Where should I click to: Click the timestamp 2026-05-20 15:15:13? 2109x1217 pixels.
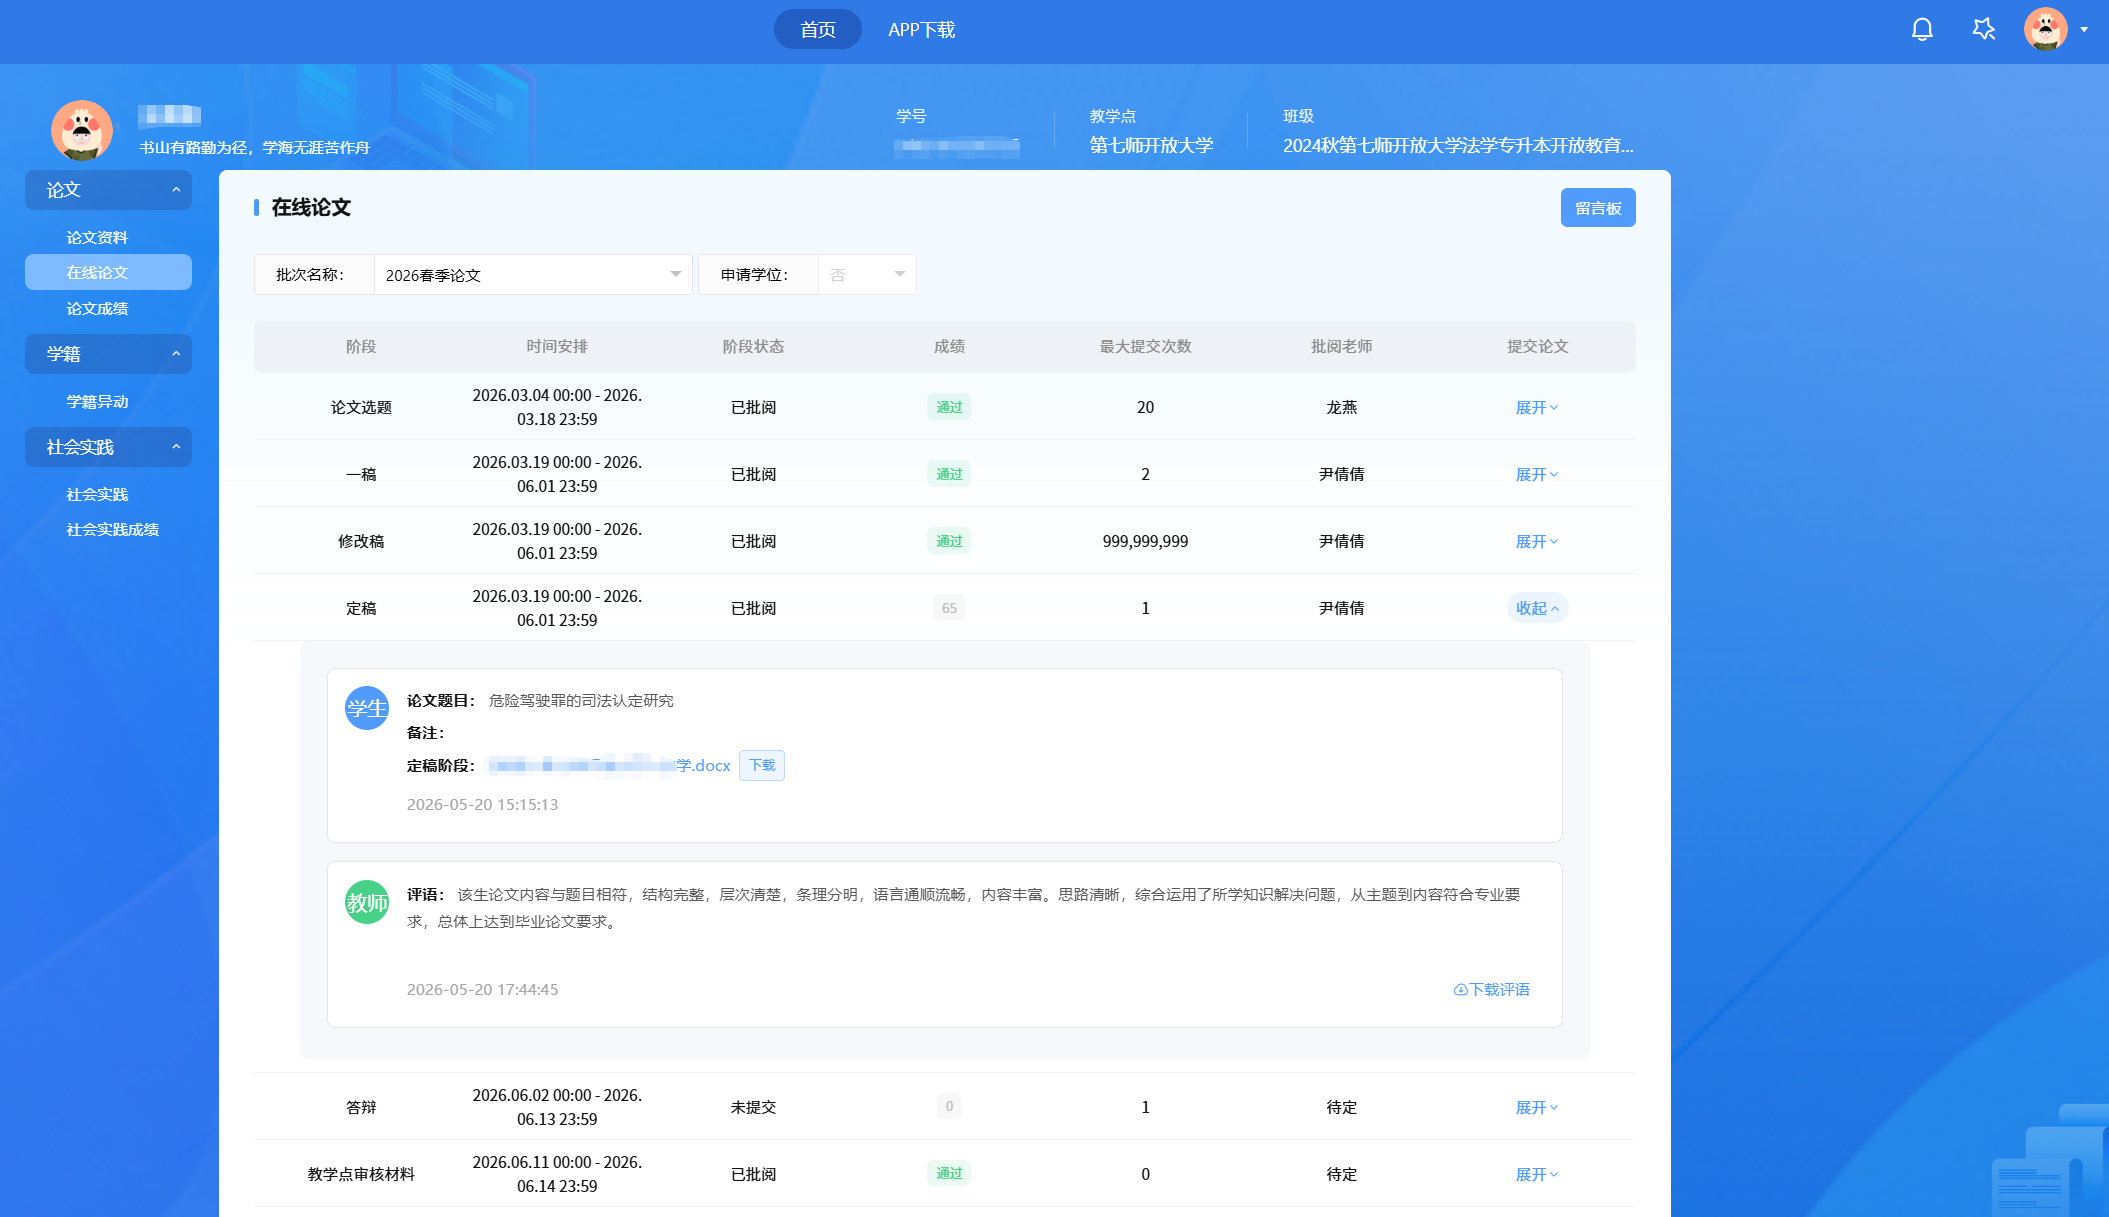(482, 804)
